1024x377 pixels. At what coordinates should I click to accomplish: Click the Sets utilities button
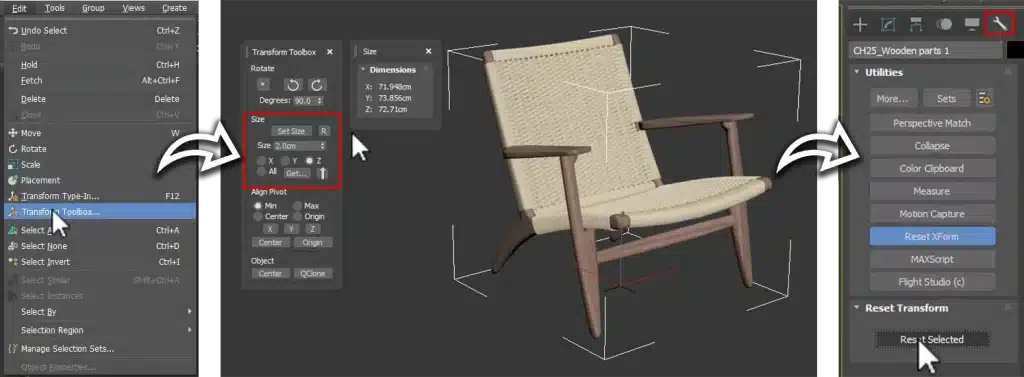(946, 99)
